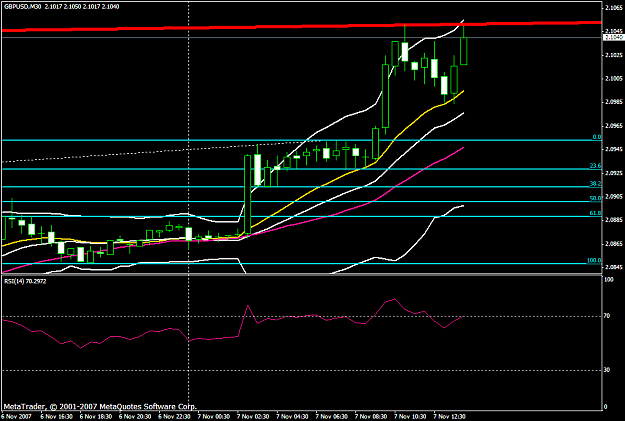Click the RSI(14) 70.2972 indicator label
This screenshot has height=421, width=625.
[25, 281]
